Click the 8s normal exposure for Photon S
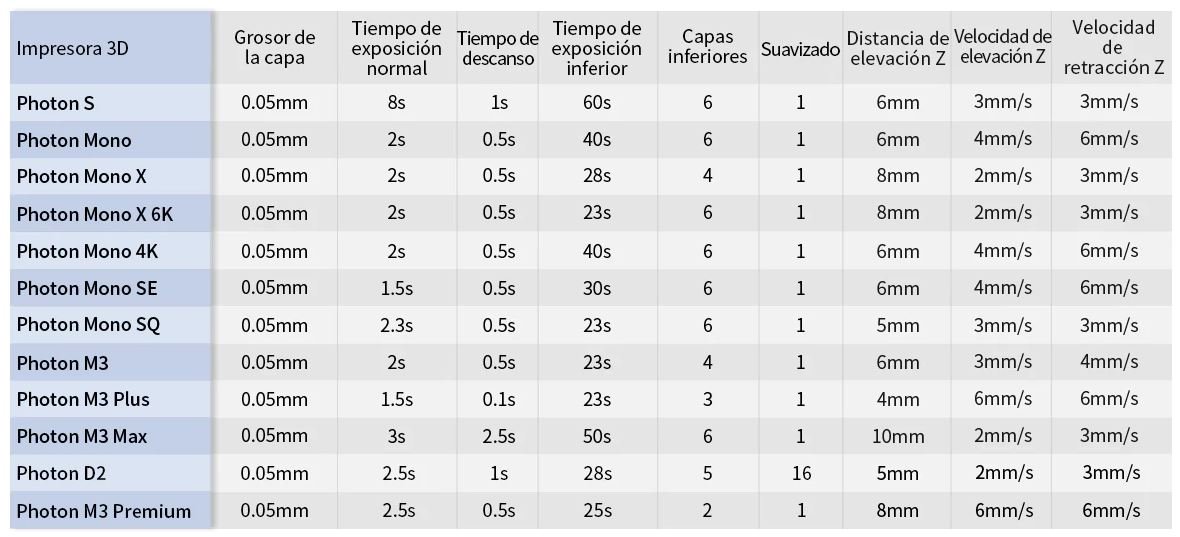The image size is (1180, 537). pos(396,103)
